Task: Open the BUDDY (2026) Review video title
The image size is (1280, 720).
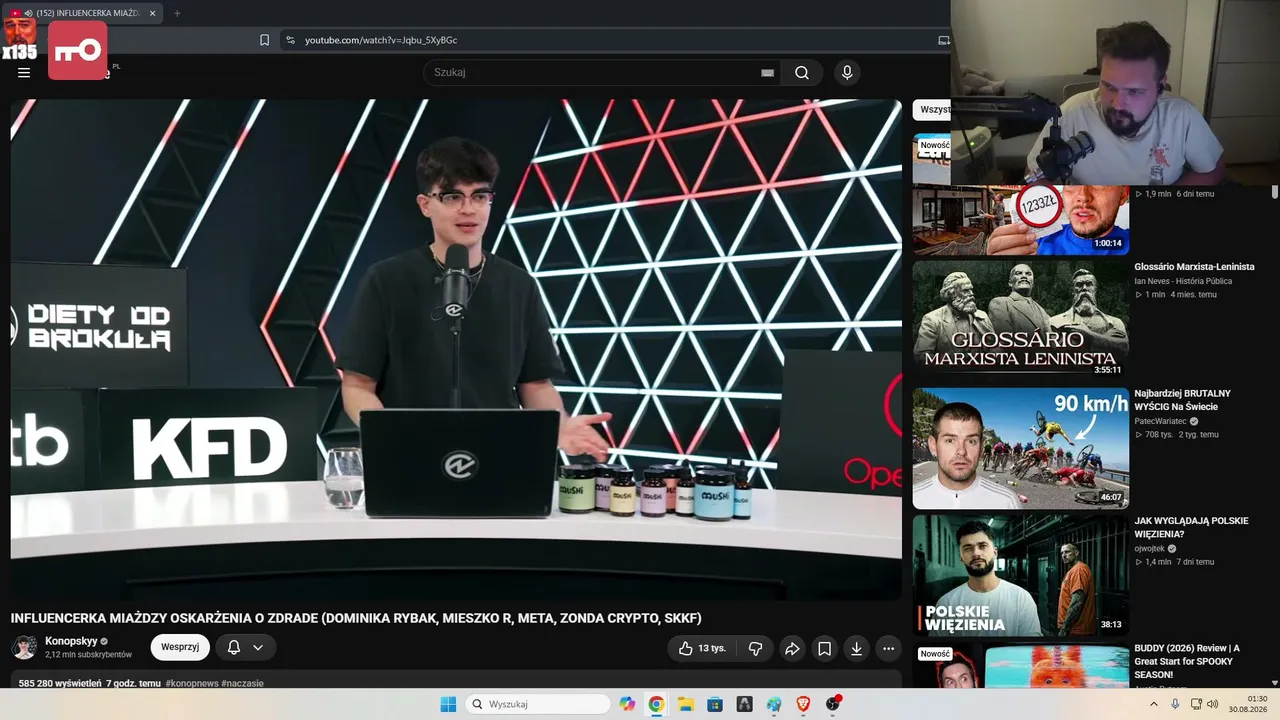Action: click(x=1188, y=661)
